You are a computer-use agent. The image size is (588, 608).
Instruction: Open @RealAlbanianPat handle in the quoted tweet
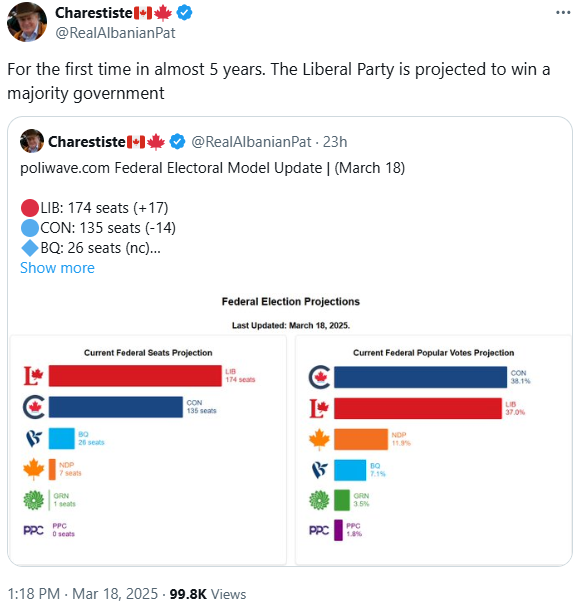click(x=251, y=142)
